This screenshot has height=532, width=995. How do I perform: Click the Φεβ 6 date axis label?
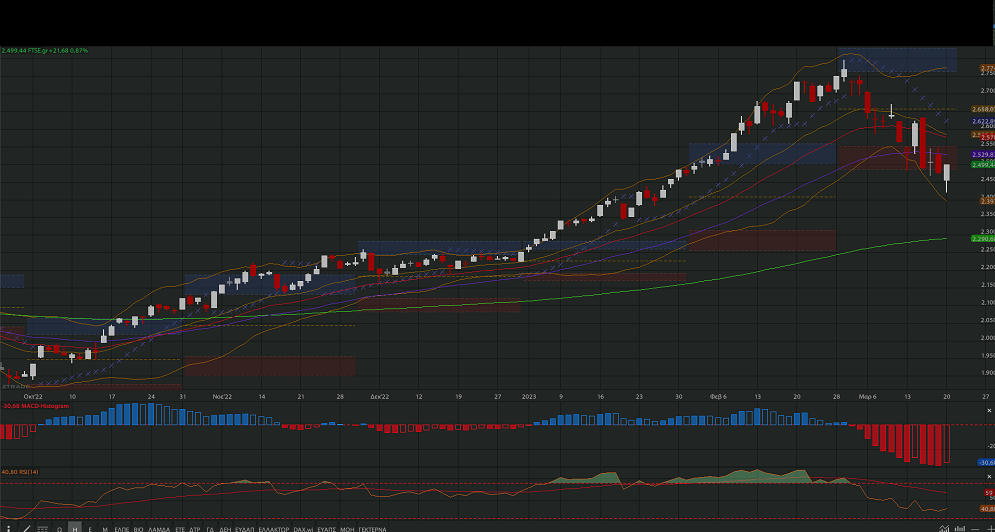click(718, 396)
